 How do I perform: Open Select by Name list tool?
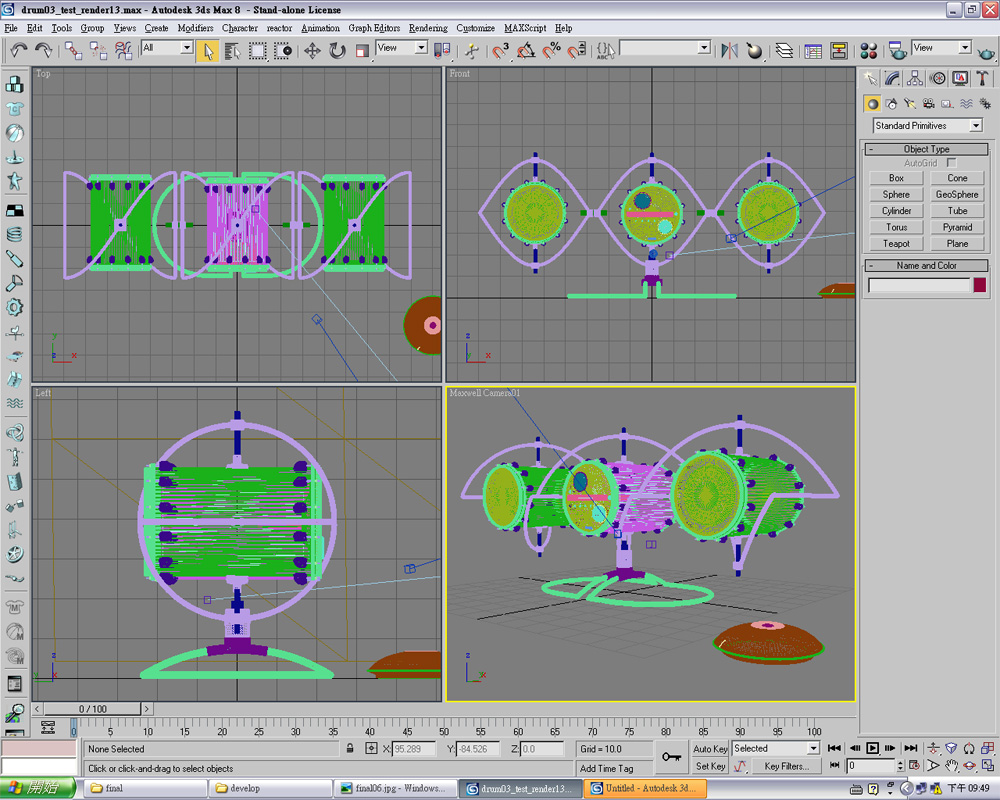pos(232,50)
